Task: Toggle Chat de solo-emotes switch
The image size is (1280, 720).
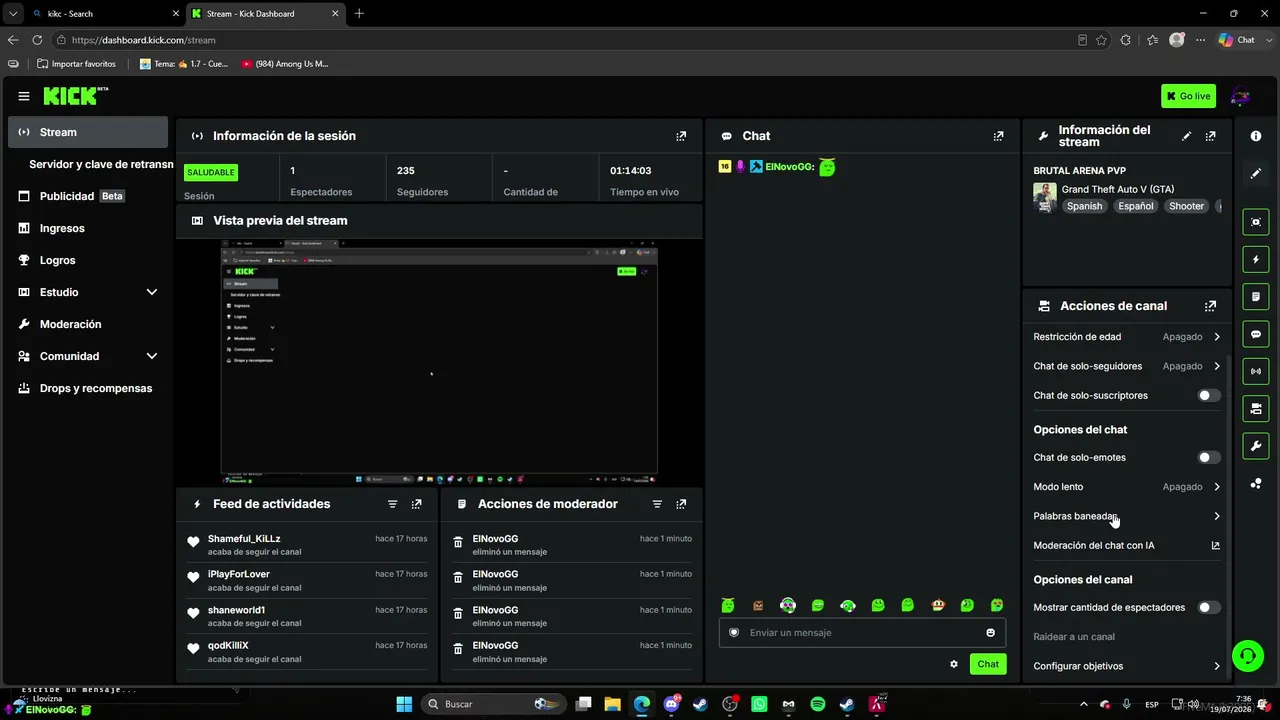Action: (1209, 457)
